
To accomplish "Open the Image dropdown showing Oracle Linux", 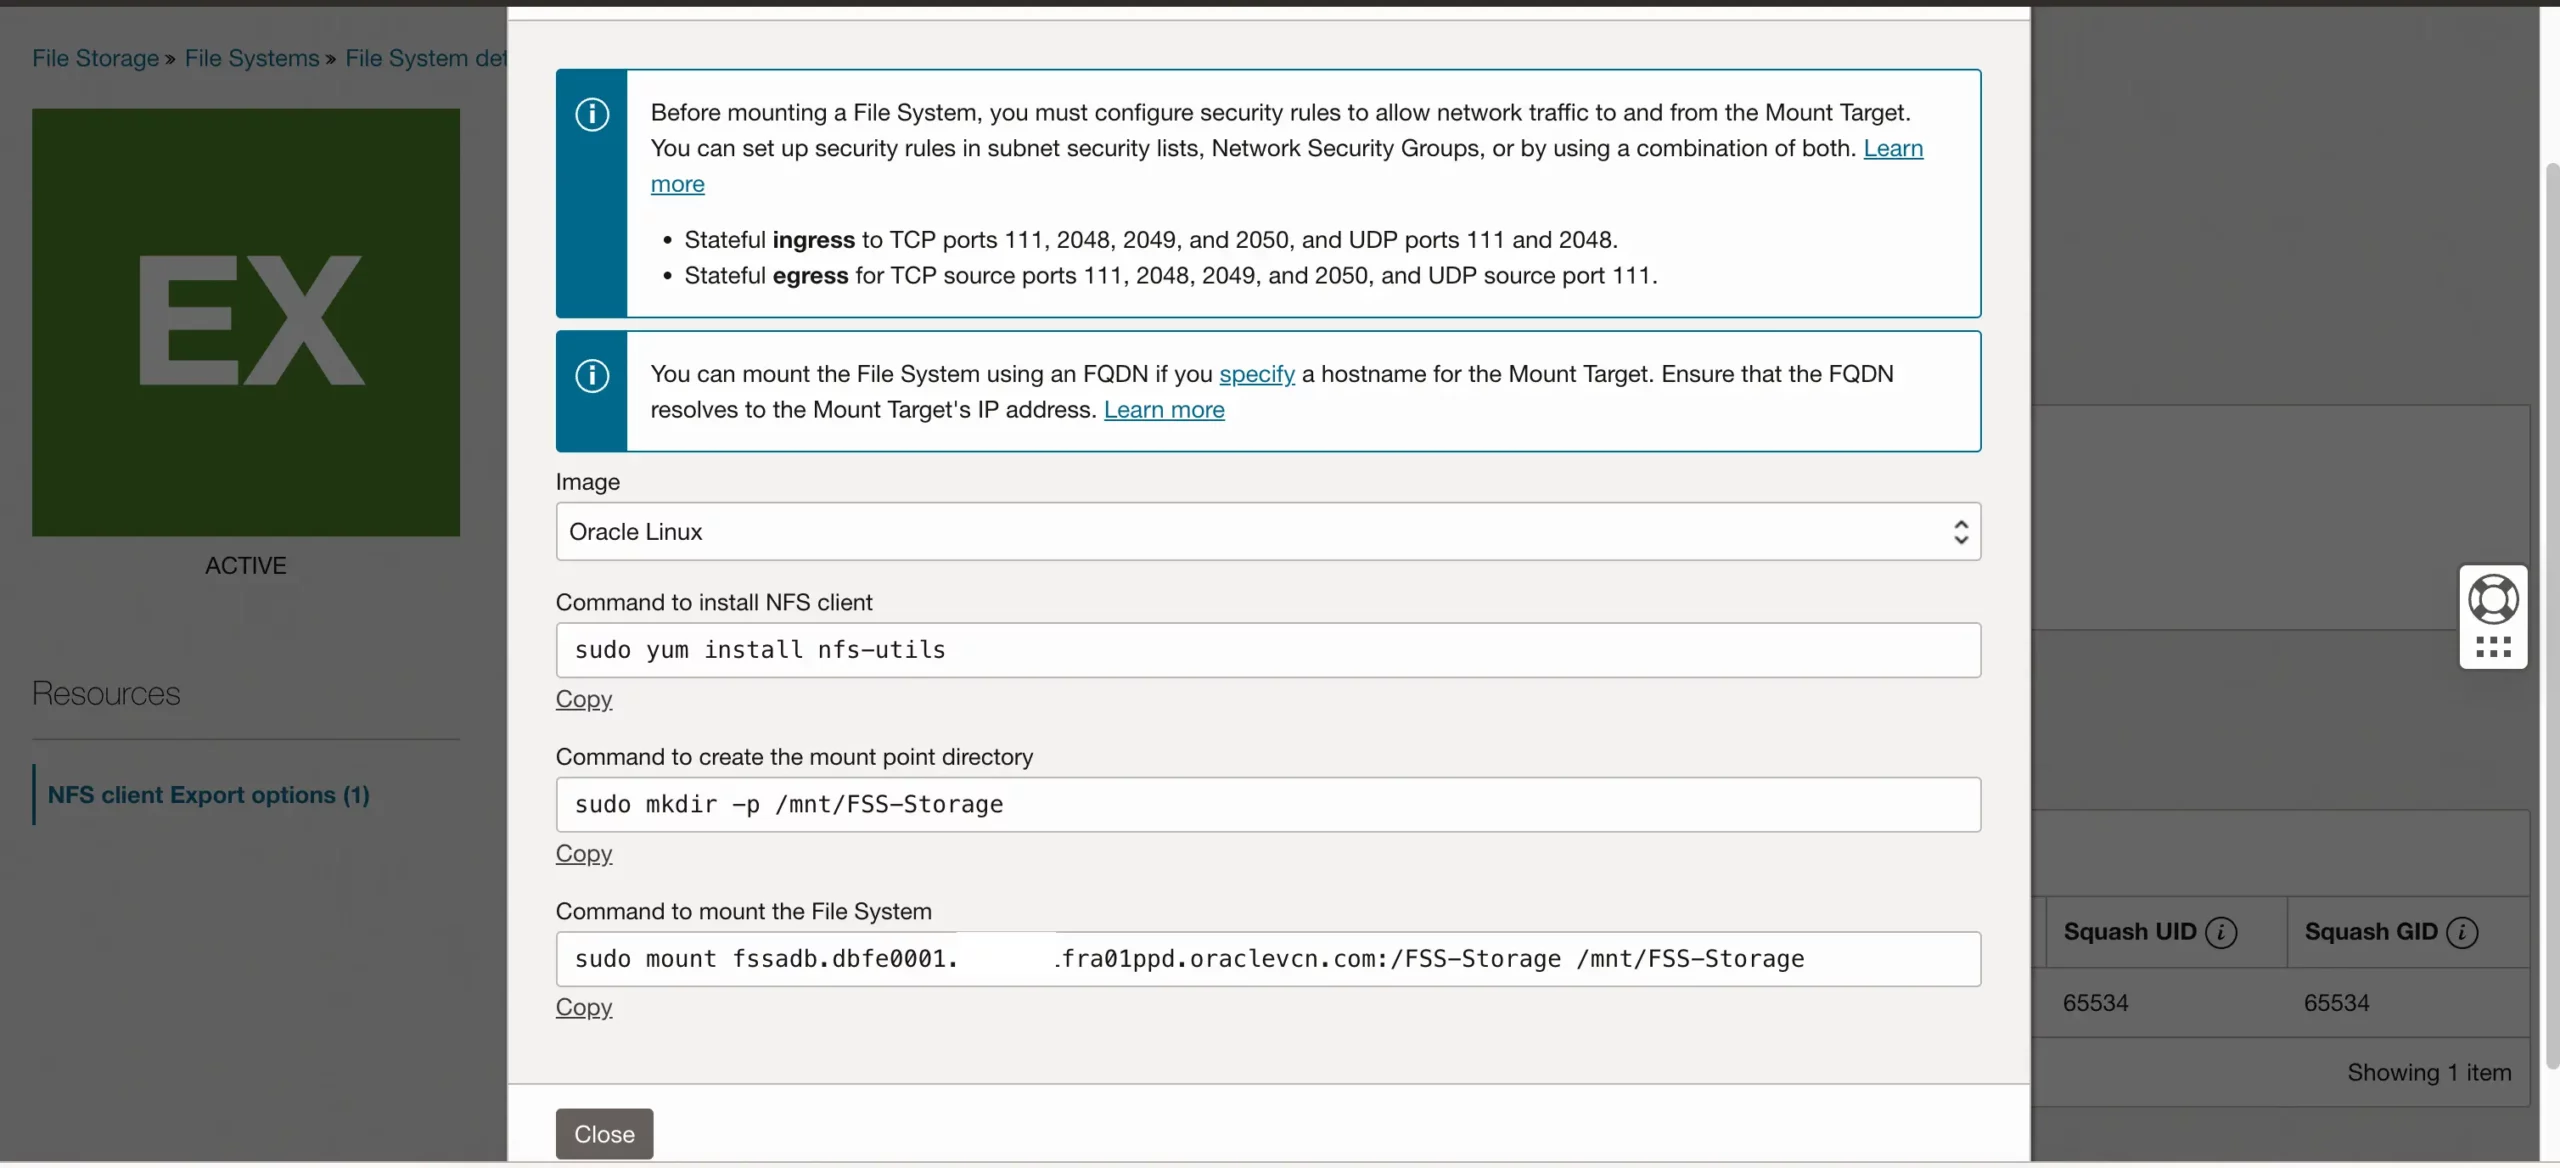I will pos(1268,531).
